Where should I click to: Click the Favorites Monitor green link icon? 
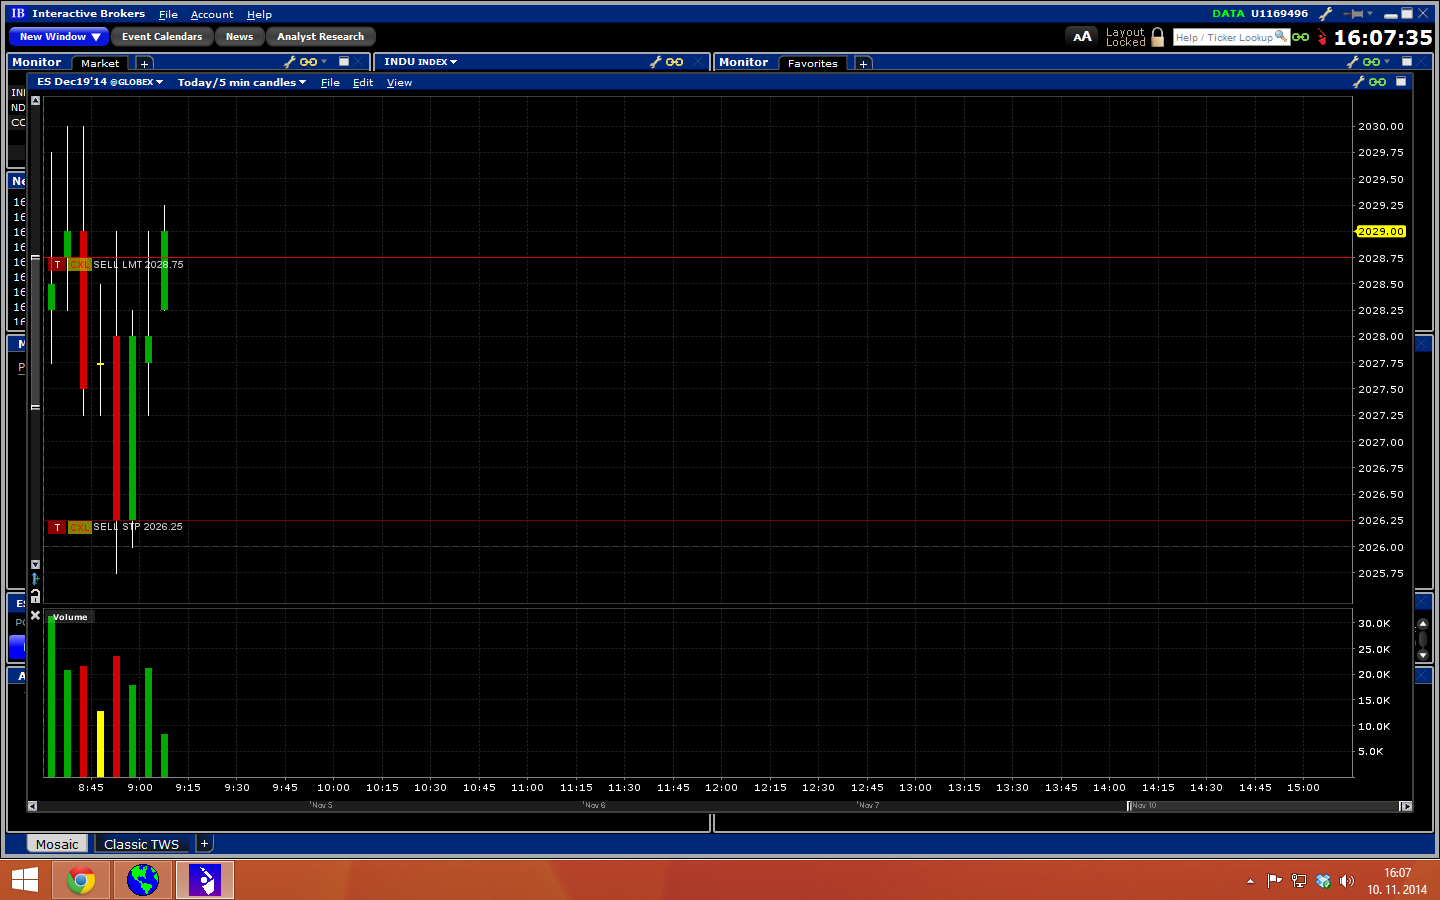tap(1371, 62)
